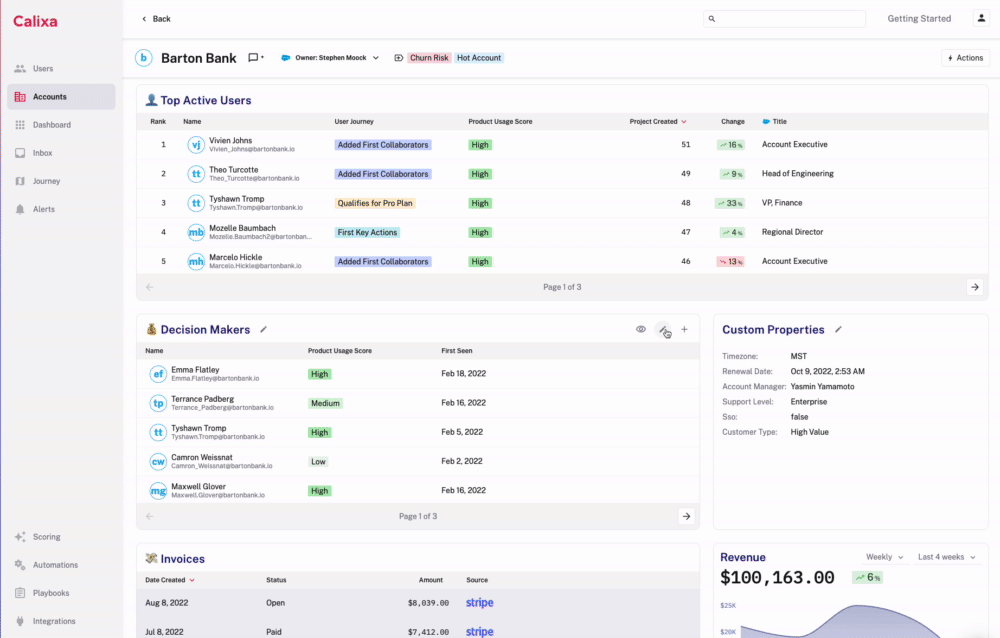Go to Dashboard in sidebar
Screen dimensions: 1000x638
click(50, 125)
